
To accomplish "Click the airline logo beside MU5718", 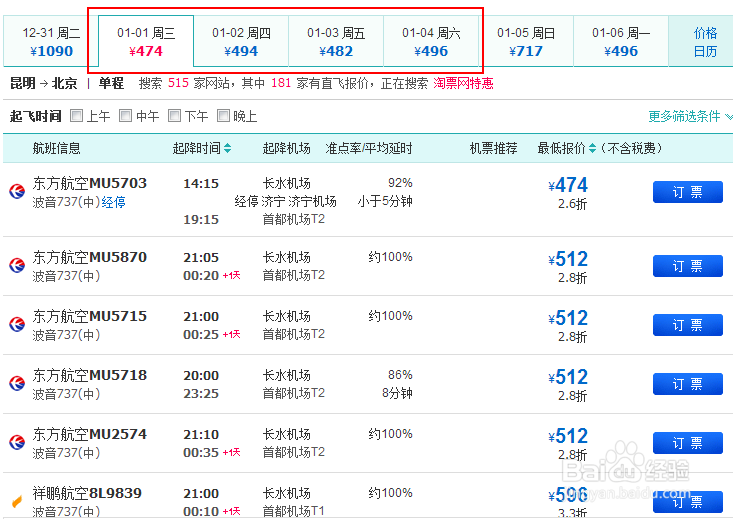I will (x=16, y=383).
